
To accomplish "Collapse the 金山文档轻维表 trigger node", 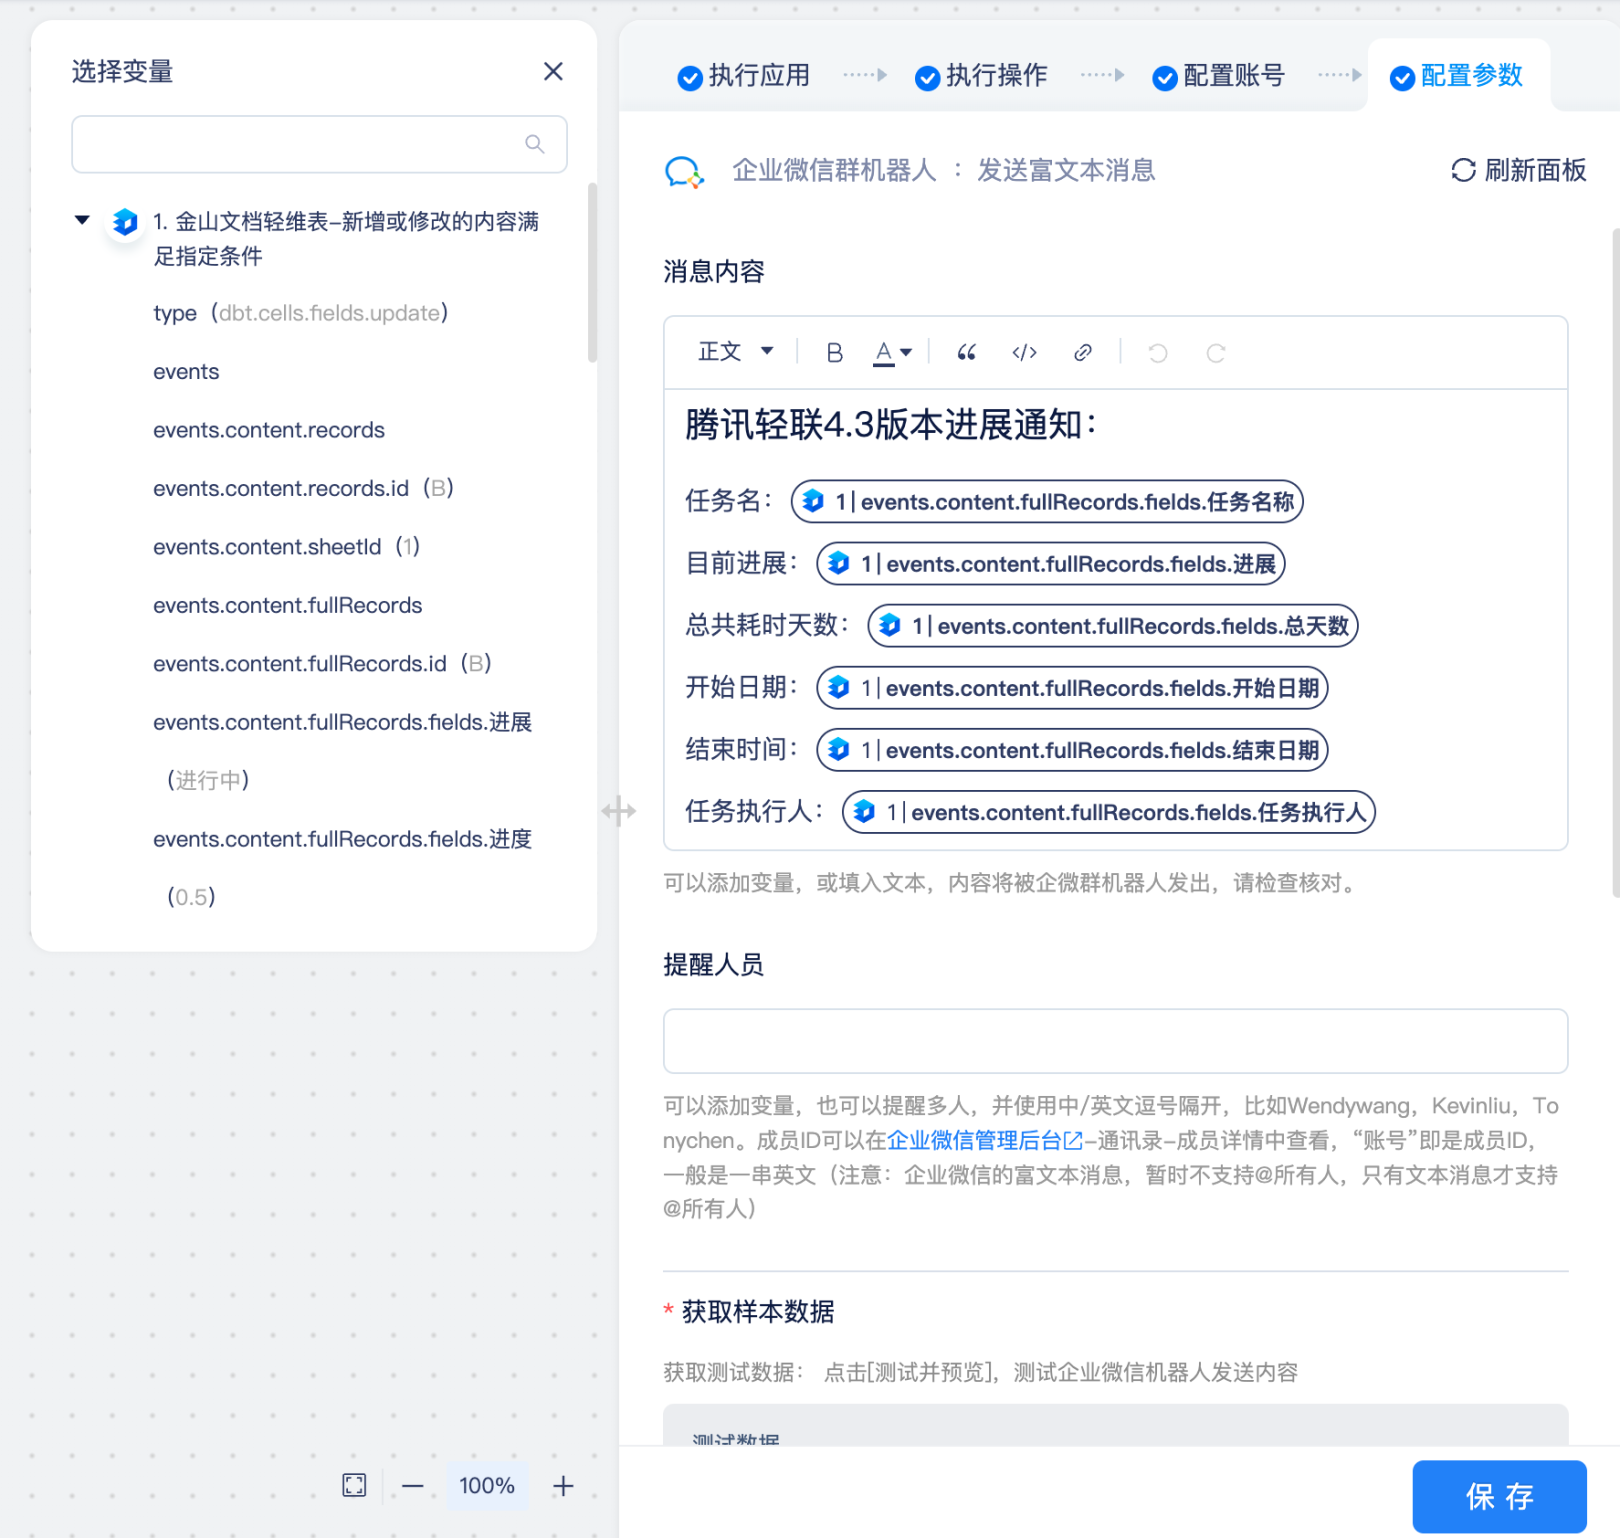I will [x=82, y=220].
